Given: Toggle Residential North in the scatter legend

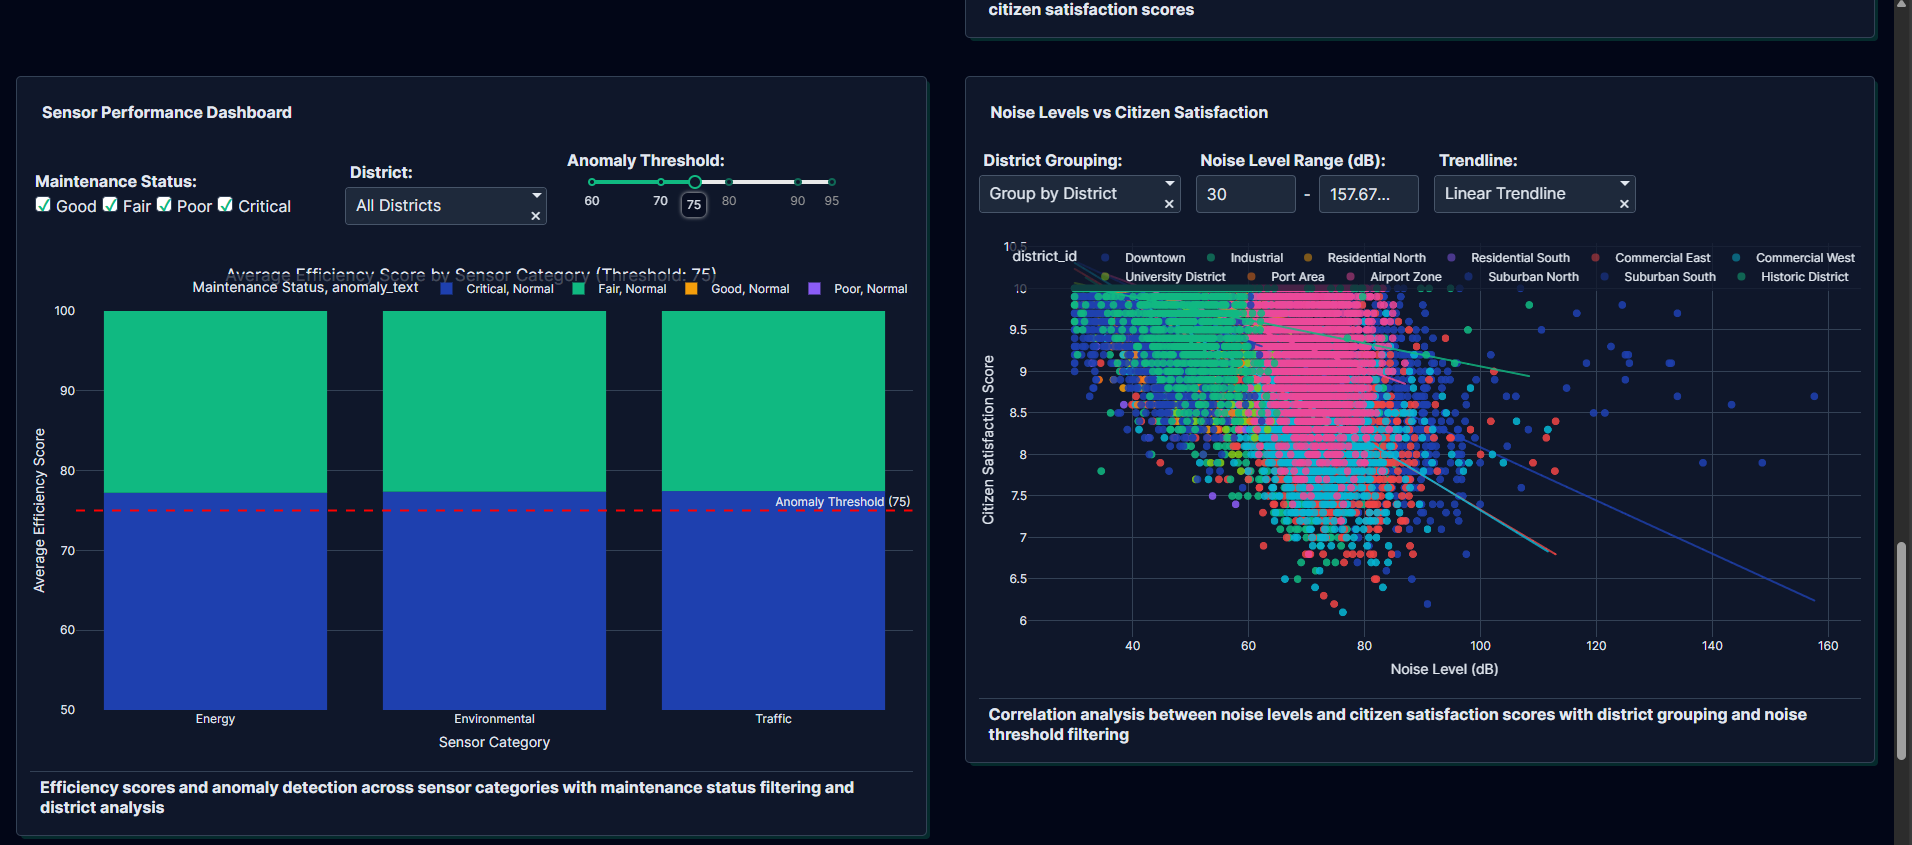Looking at the screenshot, I should tap(1365, 258).
